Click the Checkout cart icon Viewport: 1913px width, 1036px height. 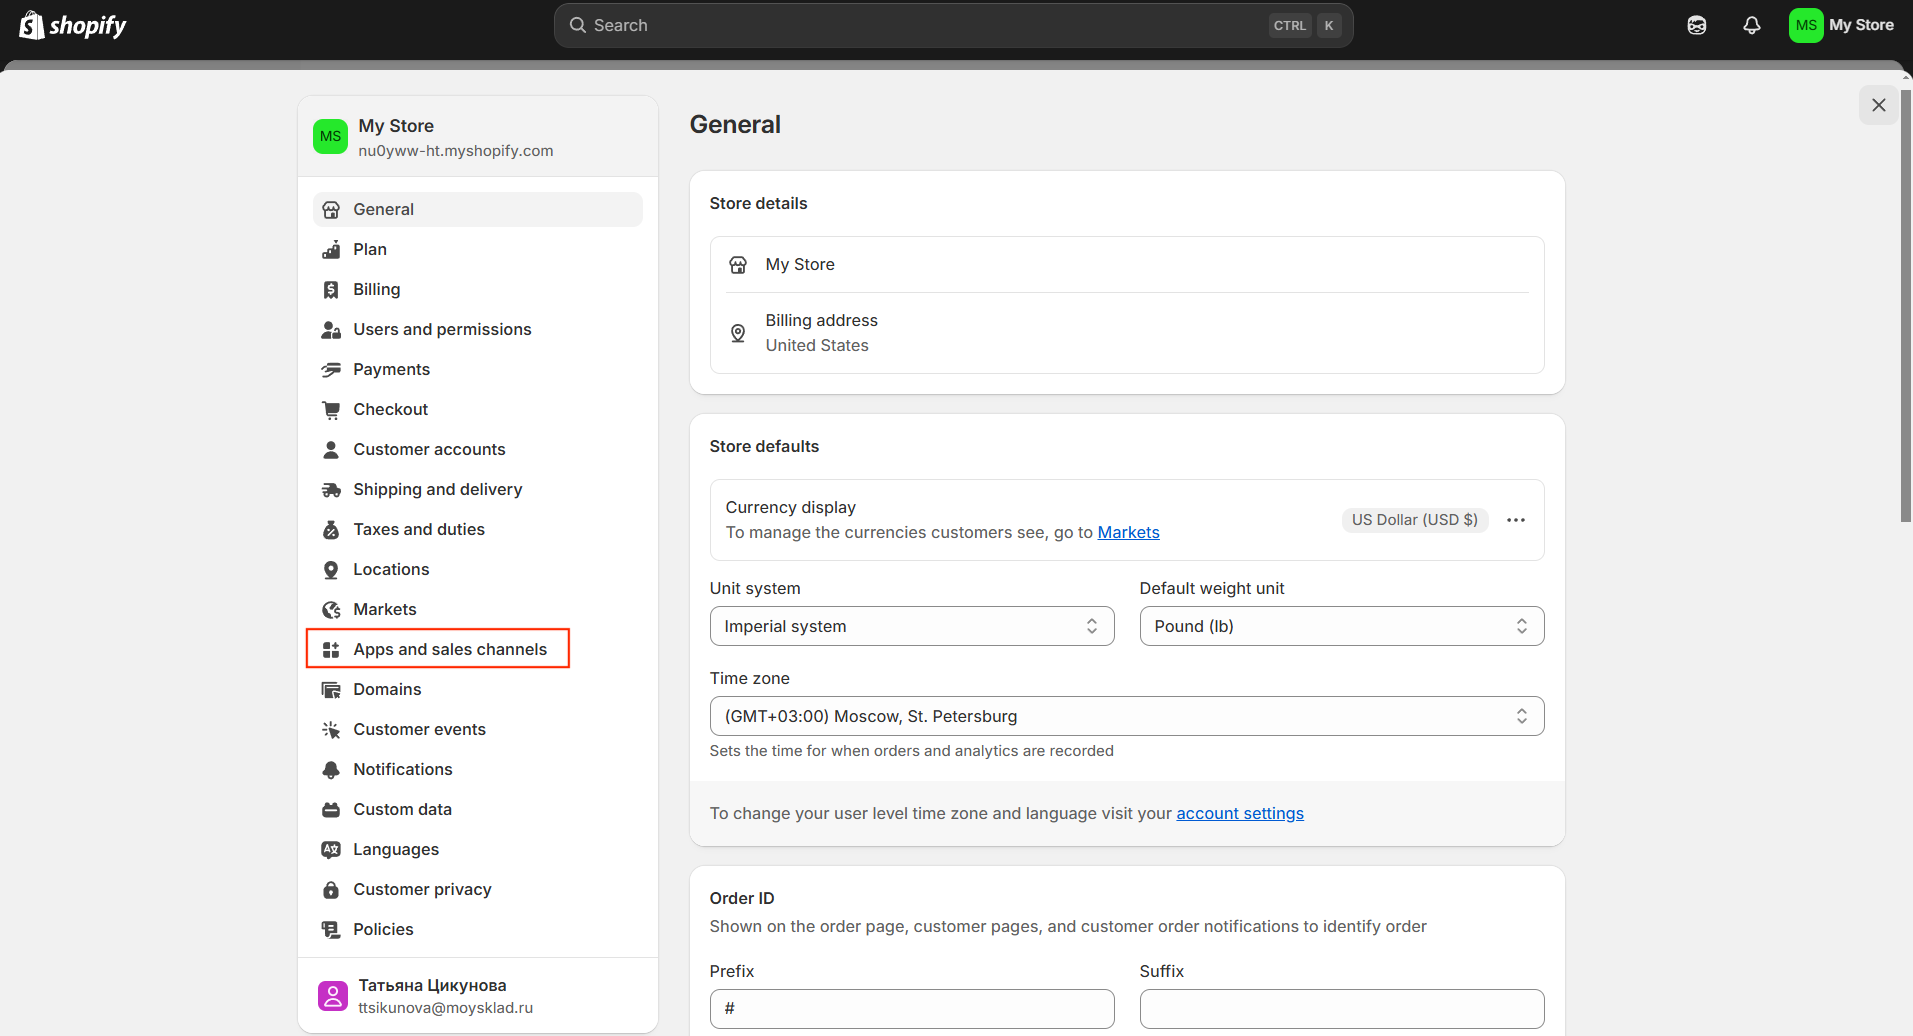[331, 409]
